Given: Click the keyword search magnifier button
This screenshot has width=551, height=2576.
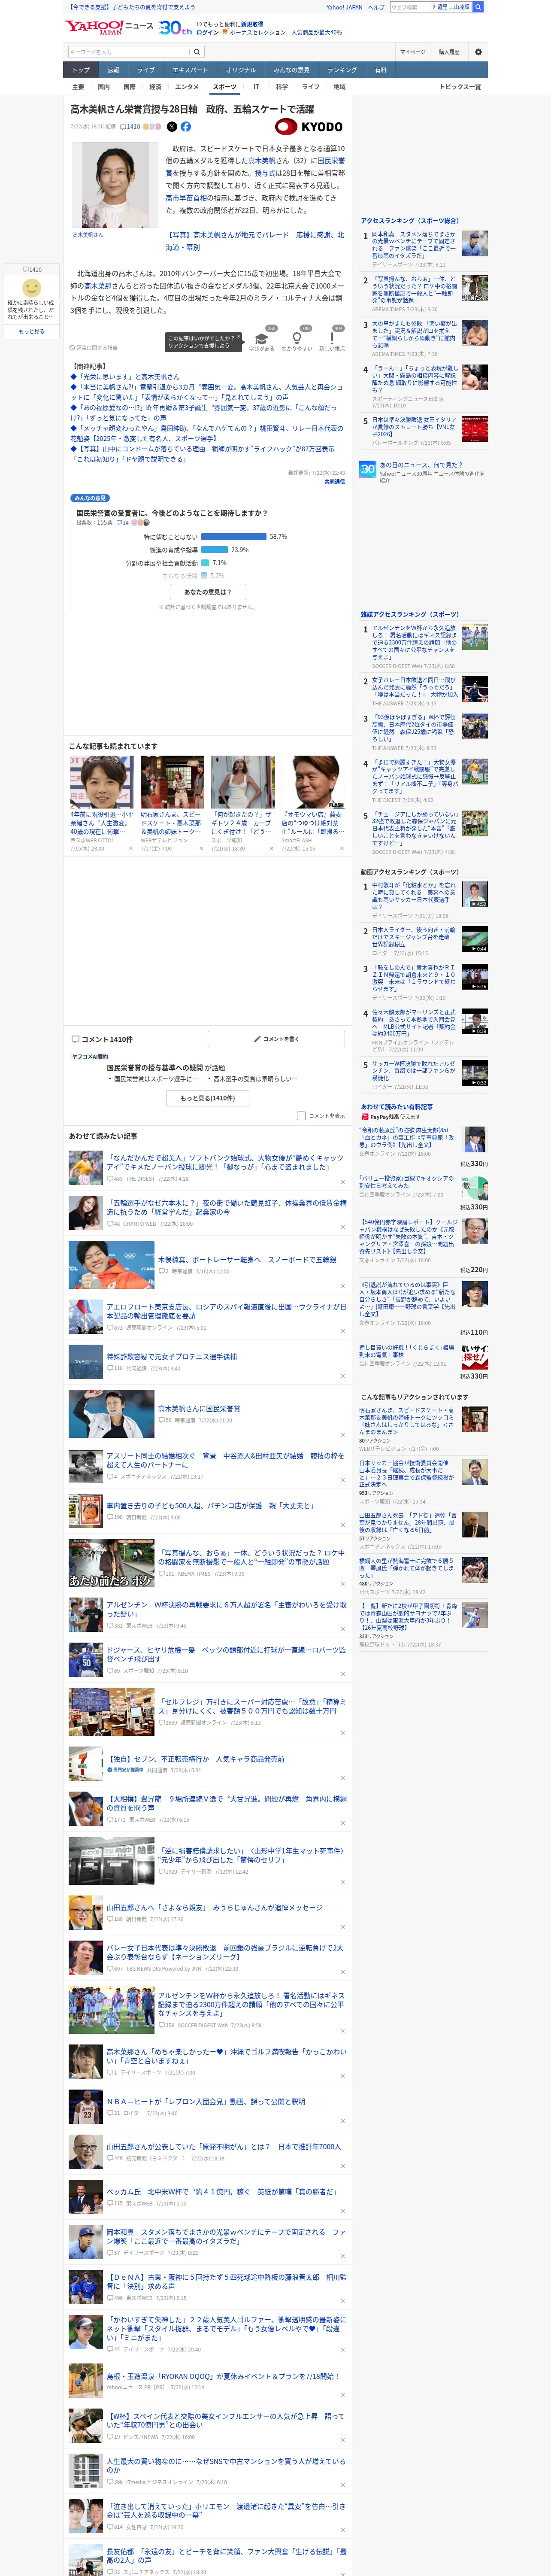Looking at the screenshot, I should click(197, 52).
